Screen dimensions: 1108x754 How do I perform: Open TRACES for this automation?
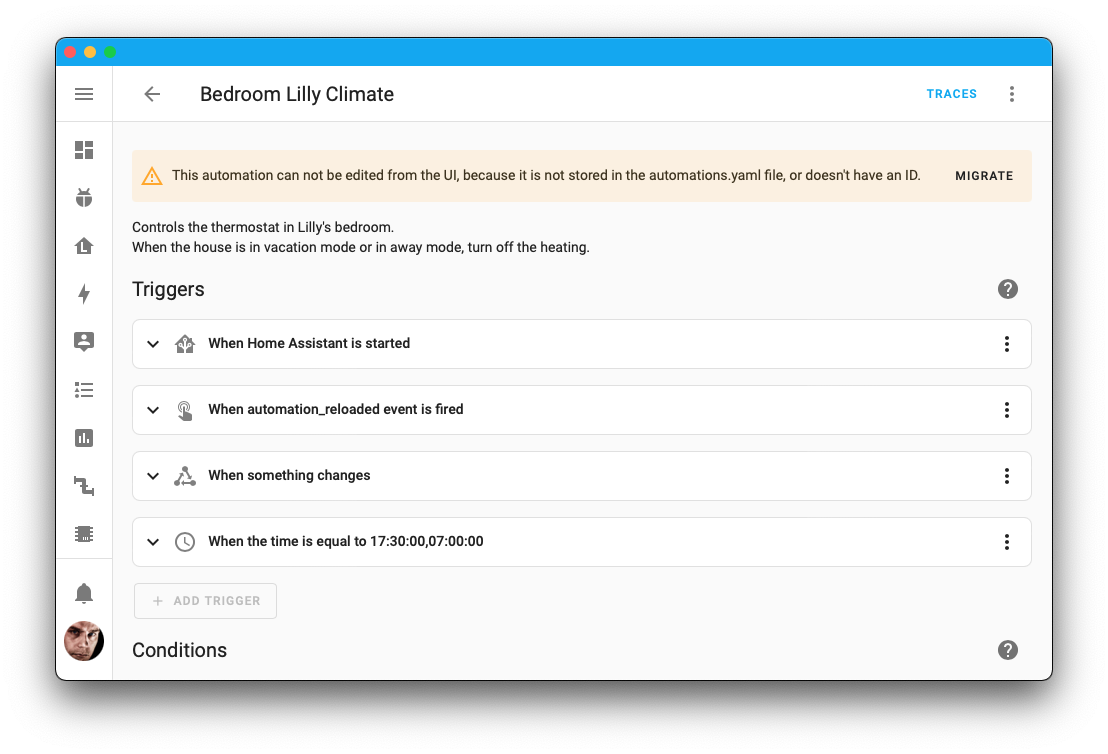(x=951, y=93)
